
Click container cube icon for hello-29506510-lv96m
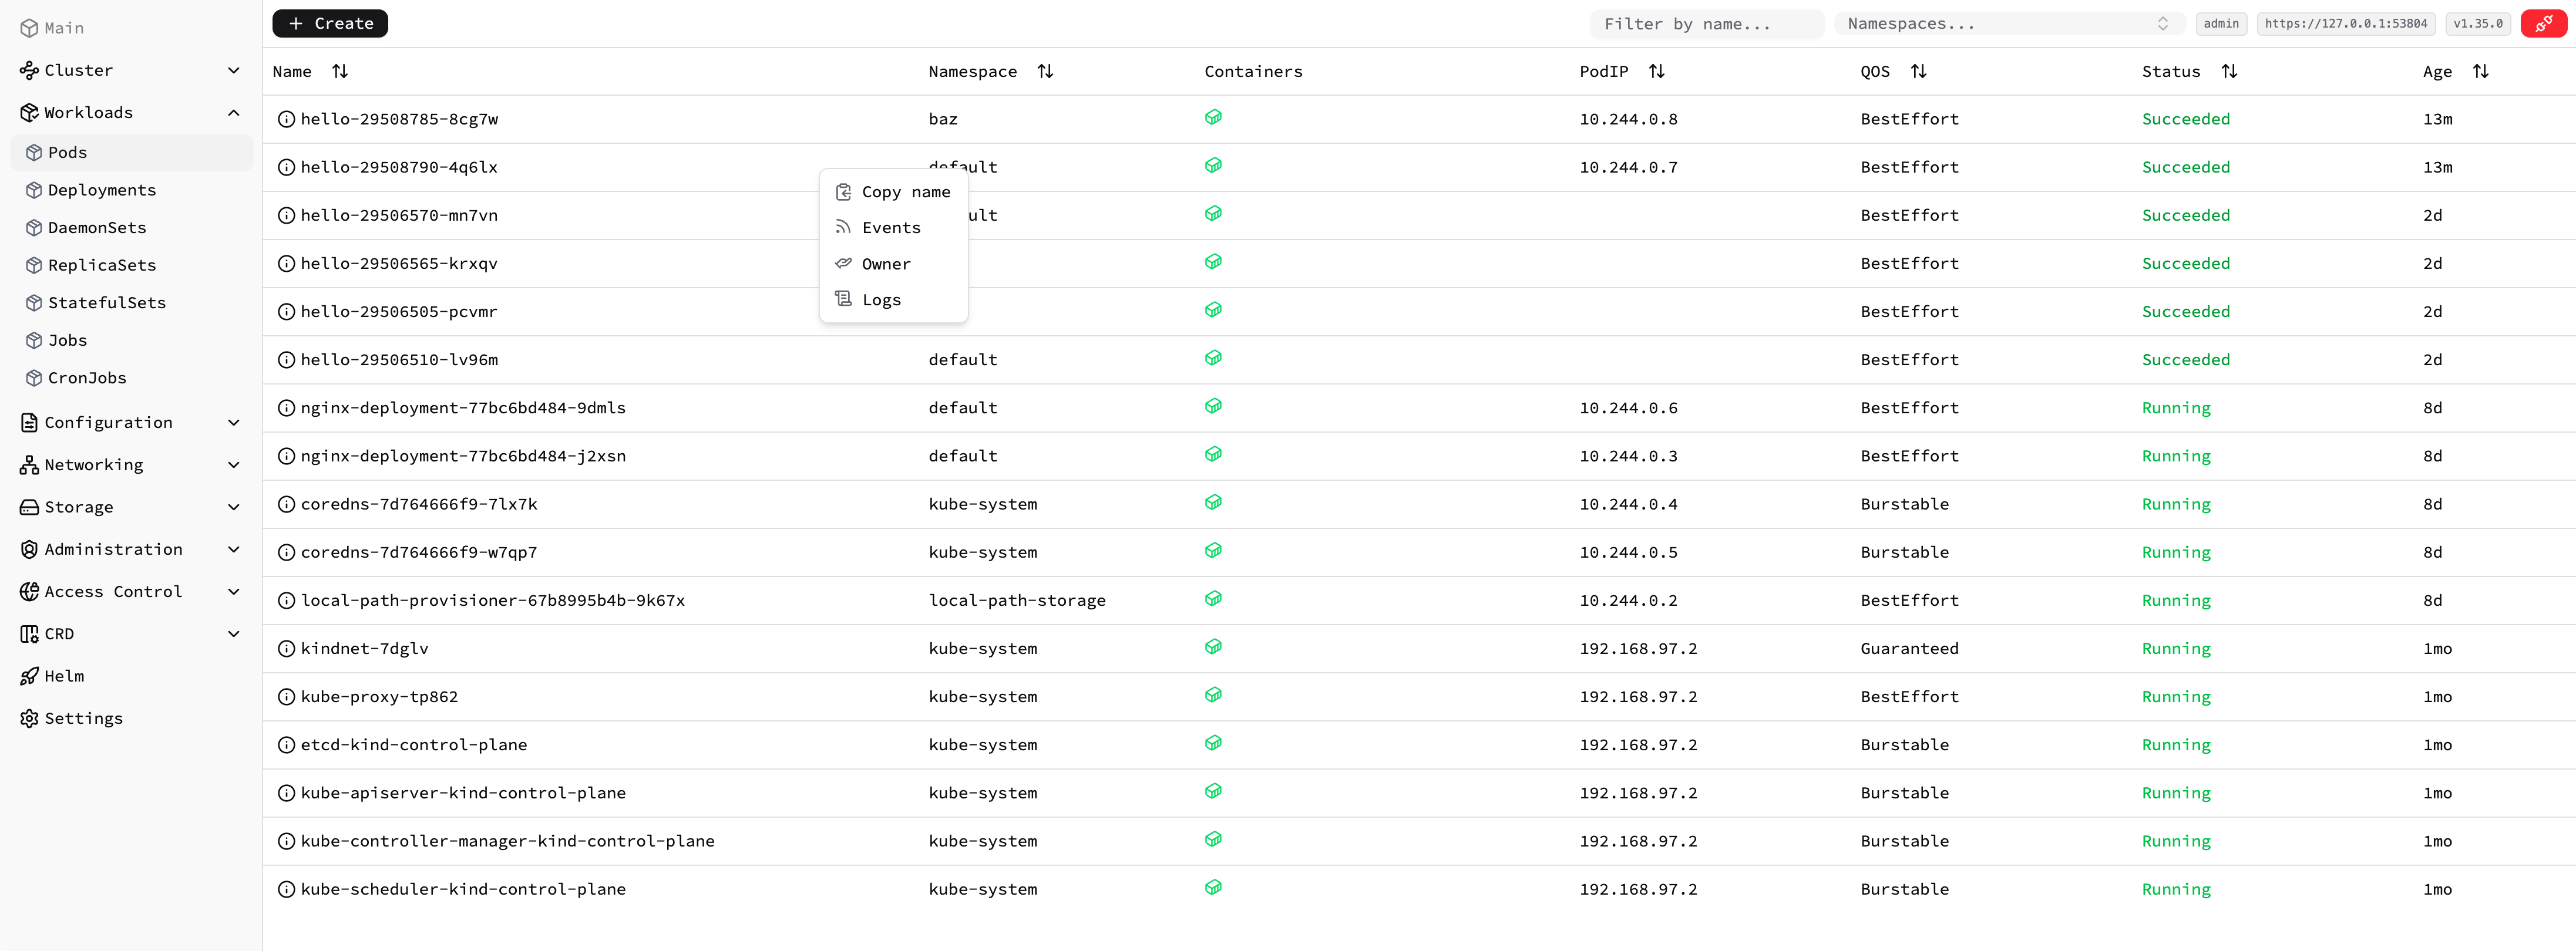tap(1213, 358)
